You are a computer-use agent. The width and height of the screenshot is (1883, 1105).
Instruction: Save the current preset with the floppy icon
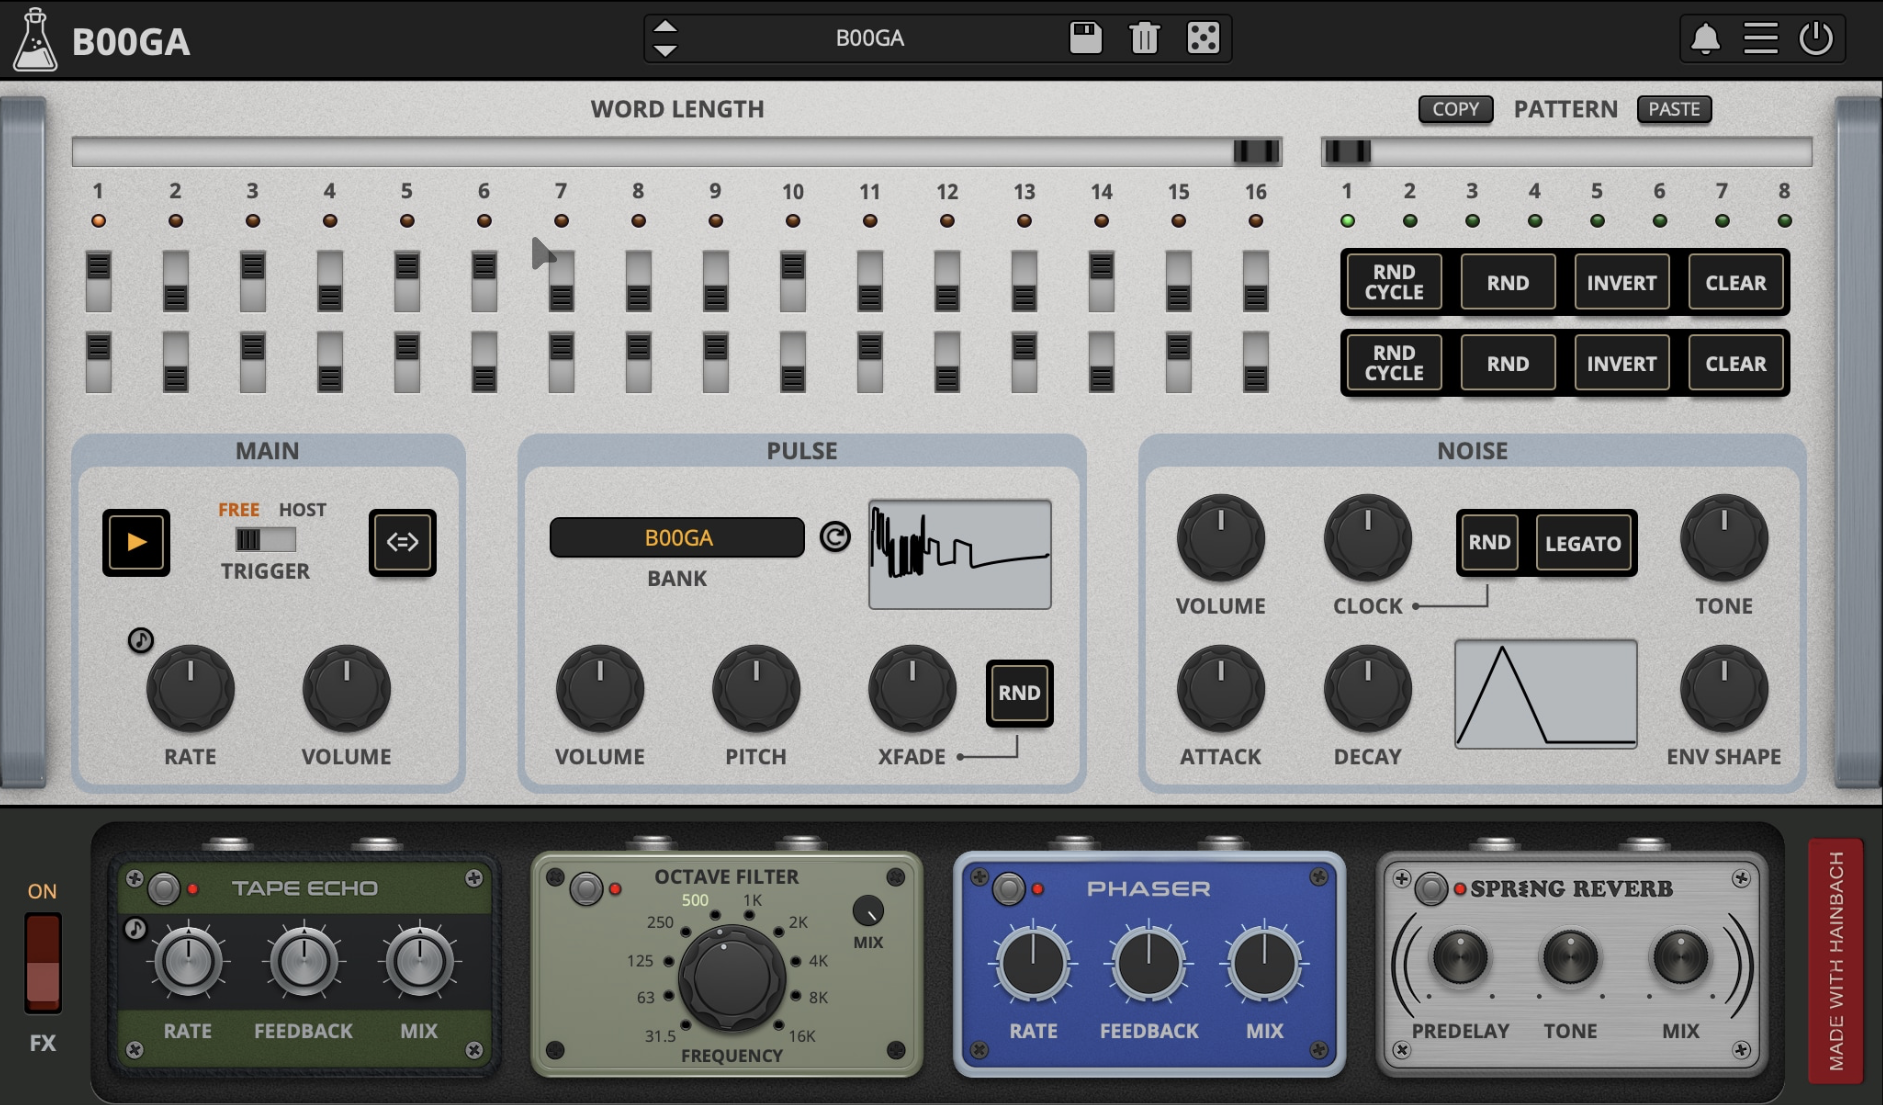pyautogui.click(x=1085, y=38)
